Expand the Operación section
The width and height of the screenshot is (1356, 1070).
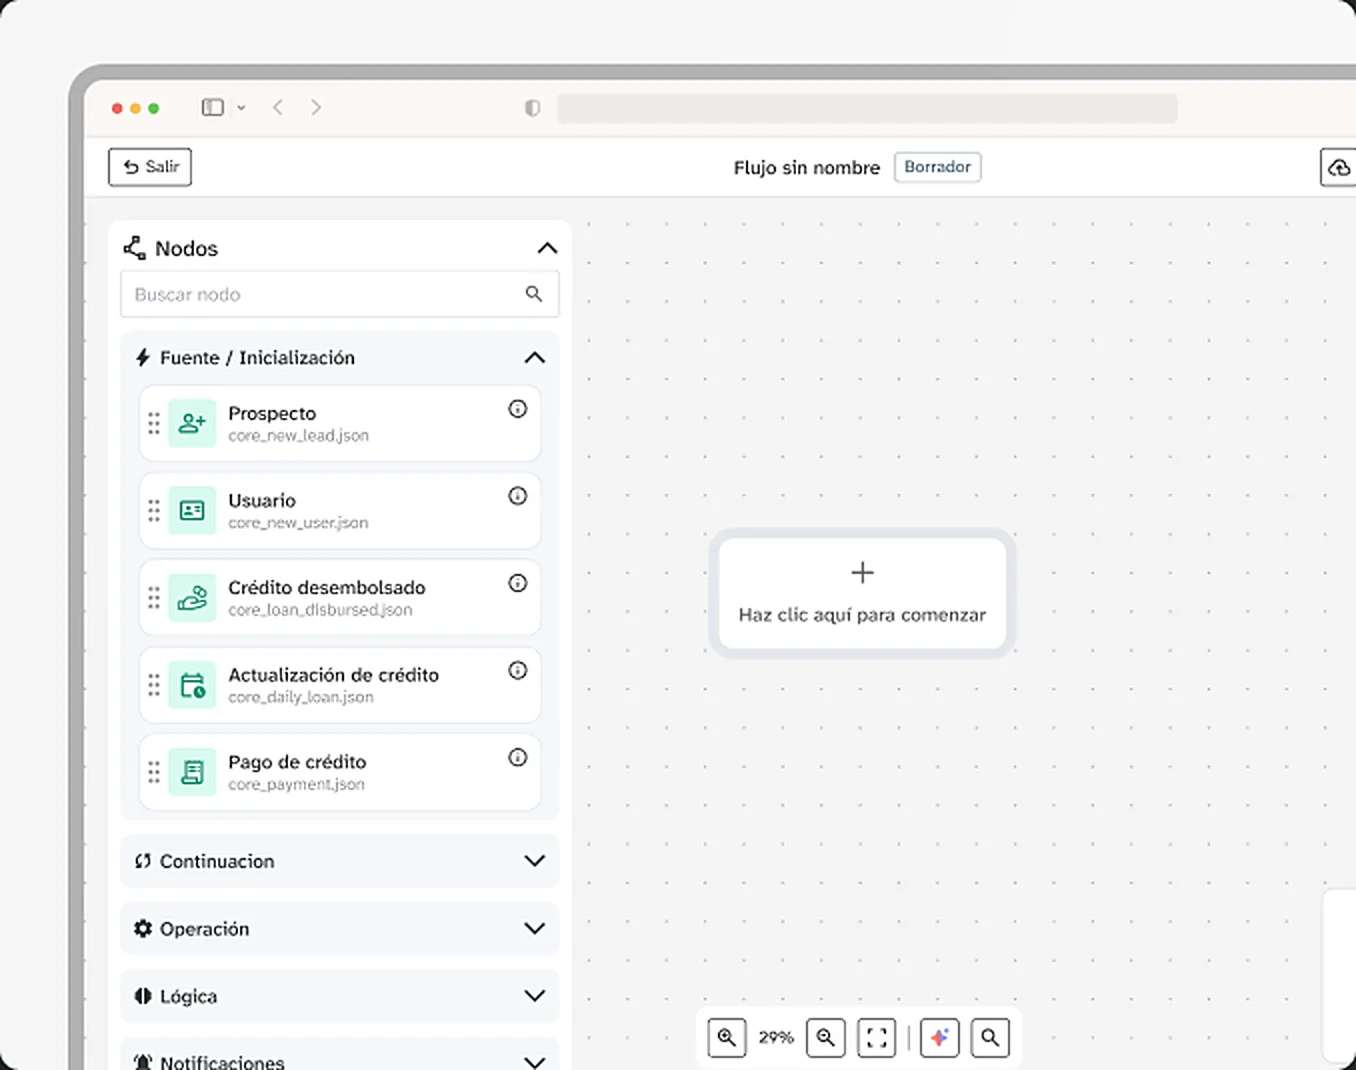pos(535,929)
